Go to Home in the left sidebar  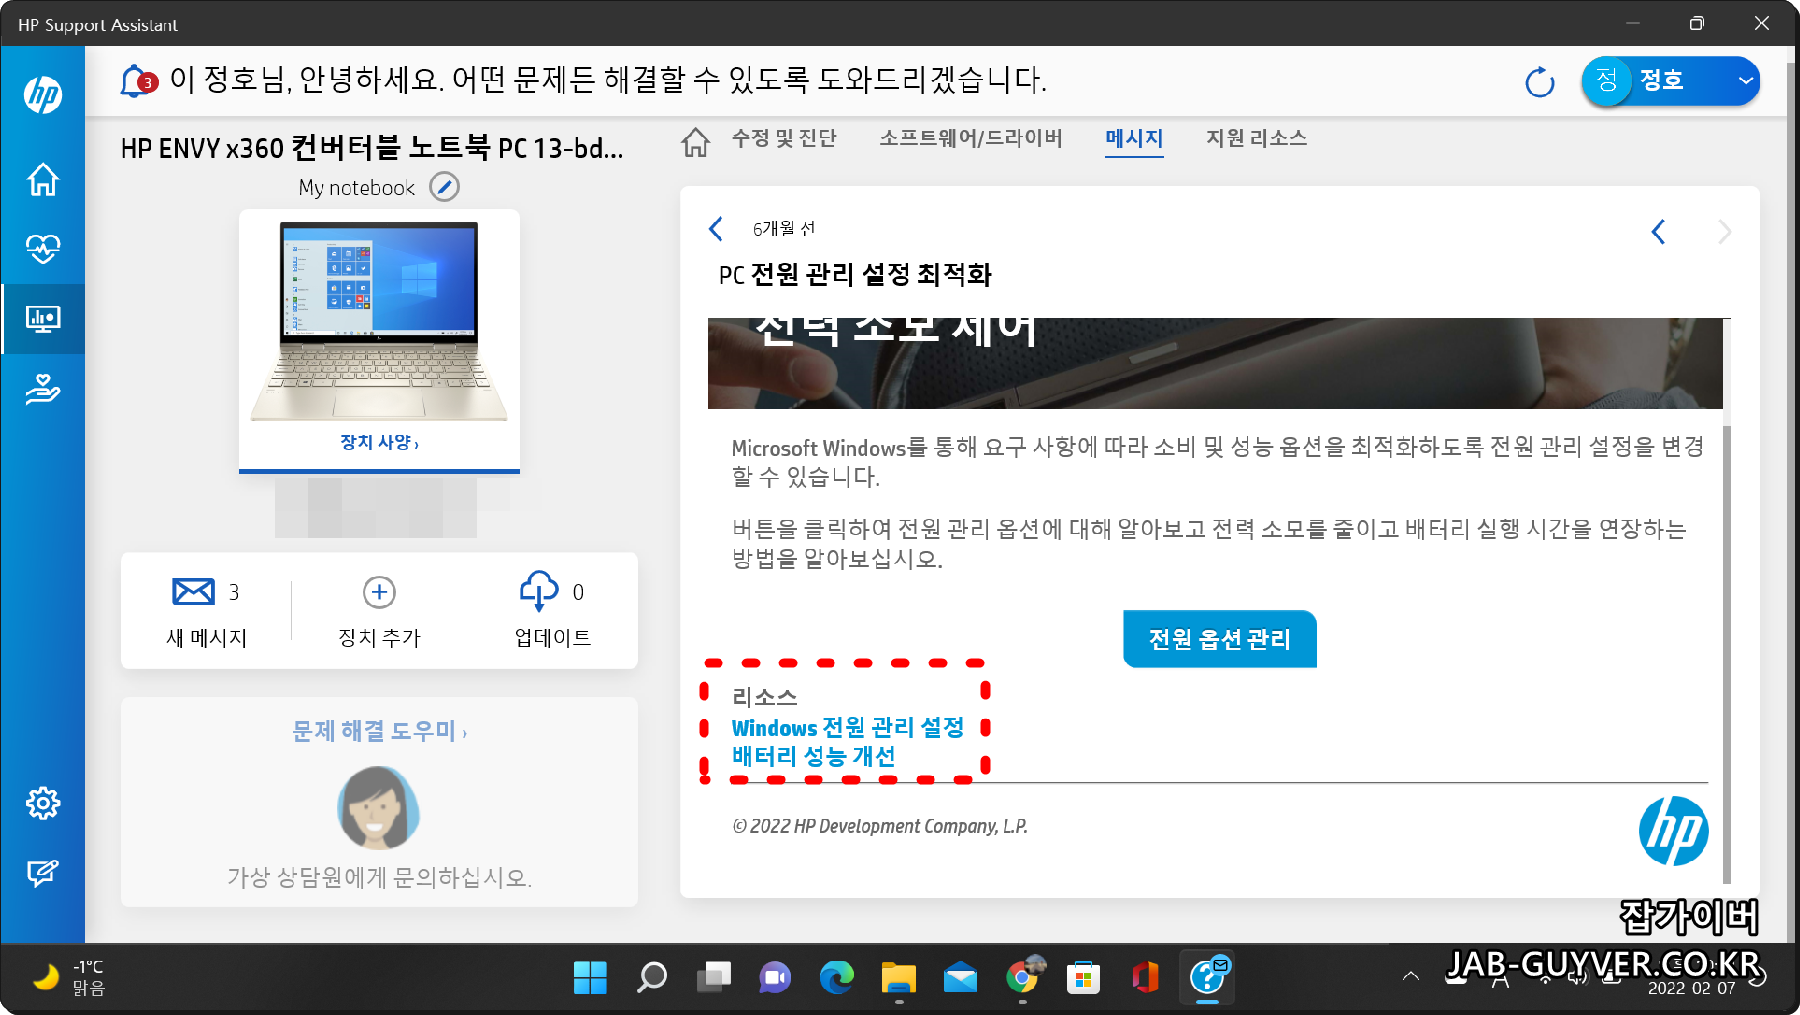pos(43,180)
